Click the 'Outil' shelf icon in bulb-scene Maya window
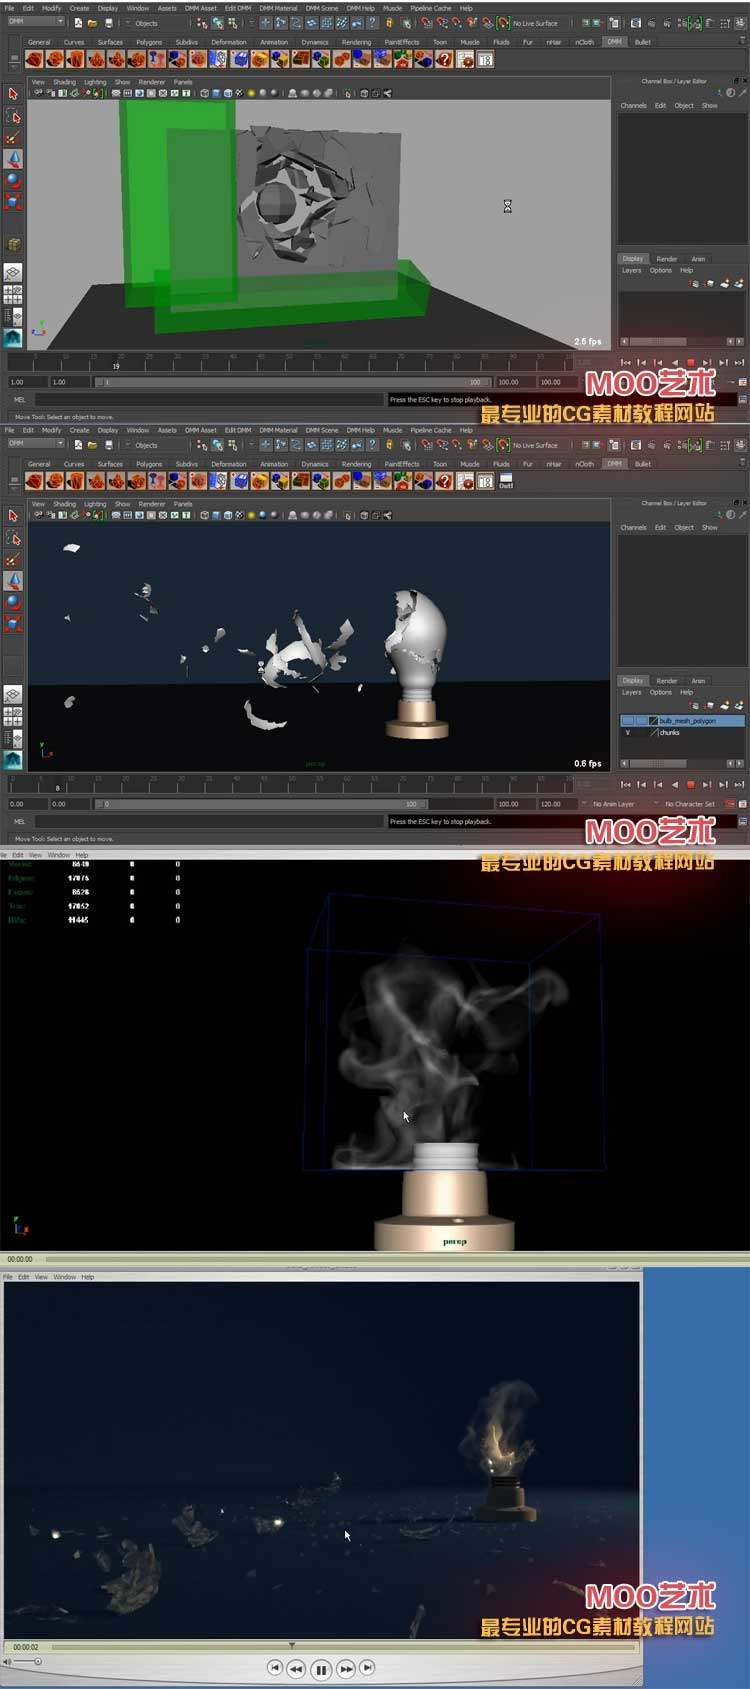Screen dimensions: 750x1689 [506, 482]
